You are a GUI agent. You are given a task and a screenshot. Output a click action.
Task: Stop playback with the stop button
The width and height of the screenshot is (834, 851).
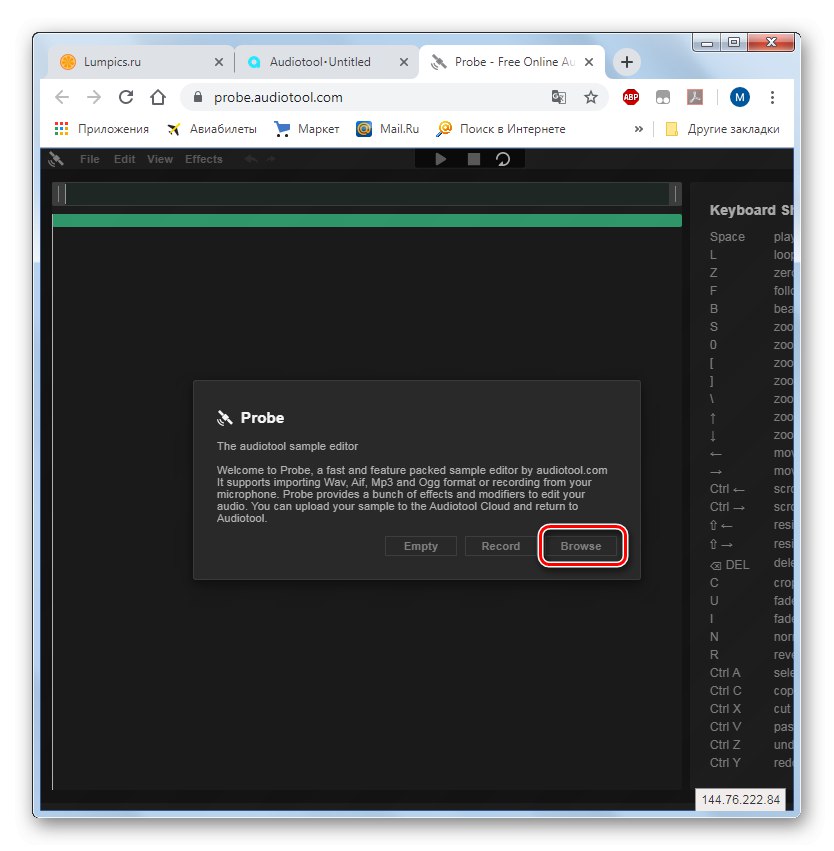474,159
